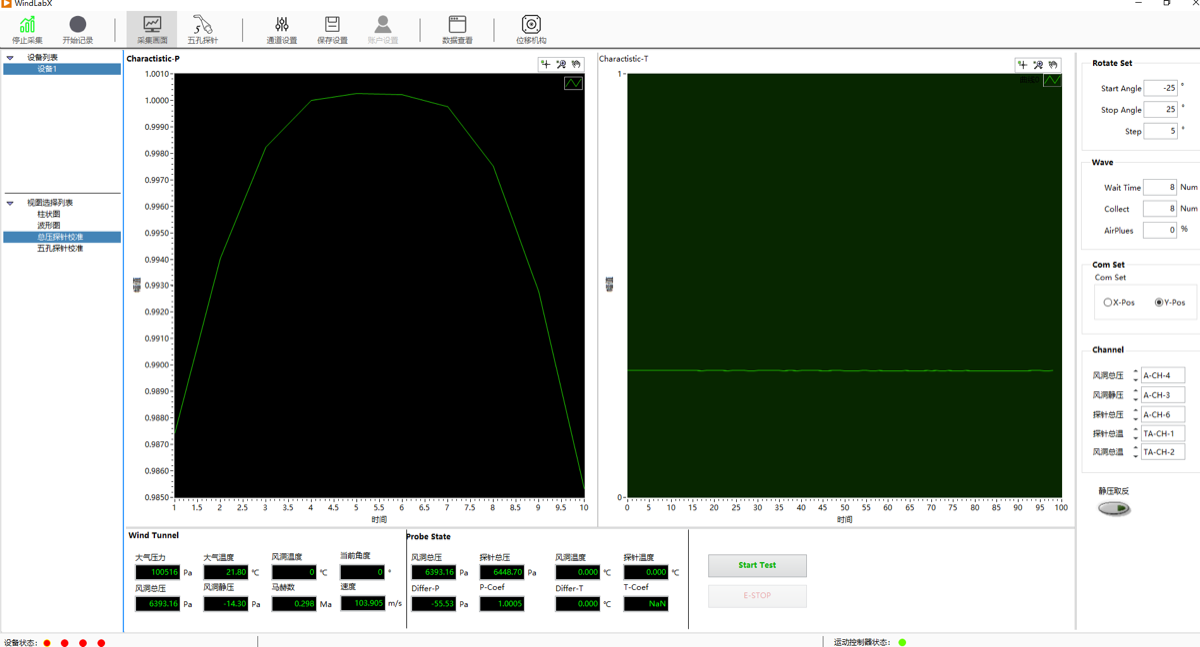Select crosshair cursor tool on Charactistic-T graph

point(1023,64)
